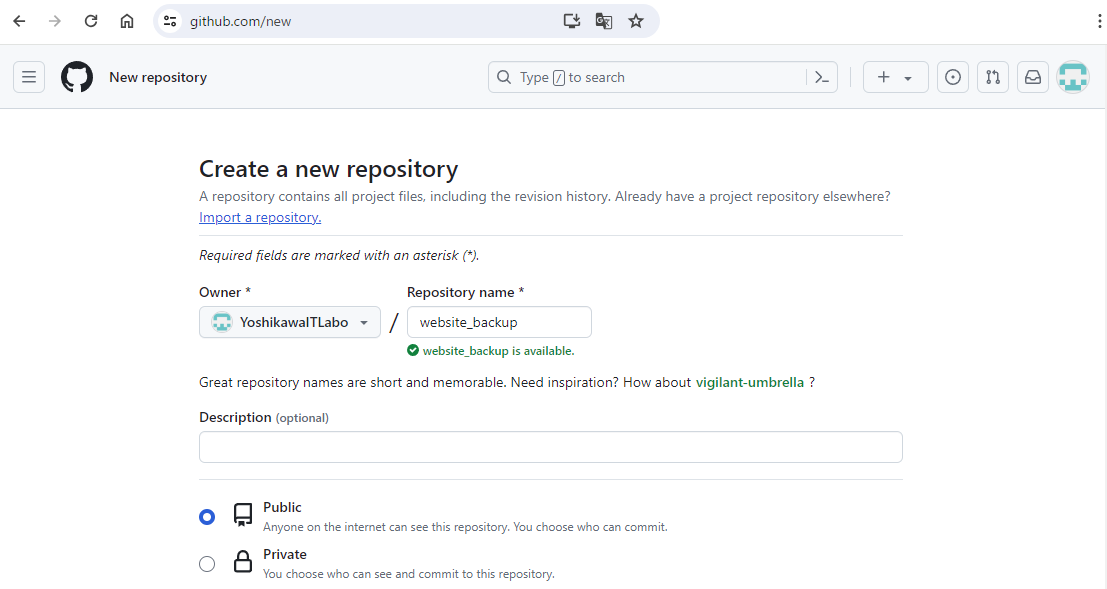Select the Public visibility radio button
The width and height of the screenshot is (1107, 589).
click(207, 517)
